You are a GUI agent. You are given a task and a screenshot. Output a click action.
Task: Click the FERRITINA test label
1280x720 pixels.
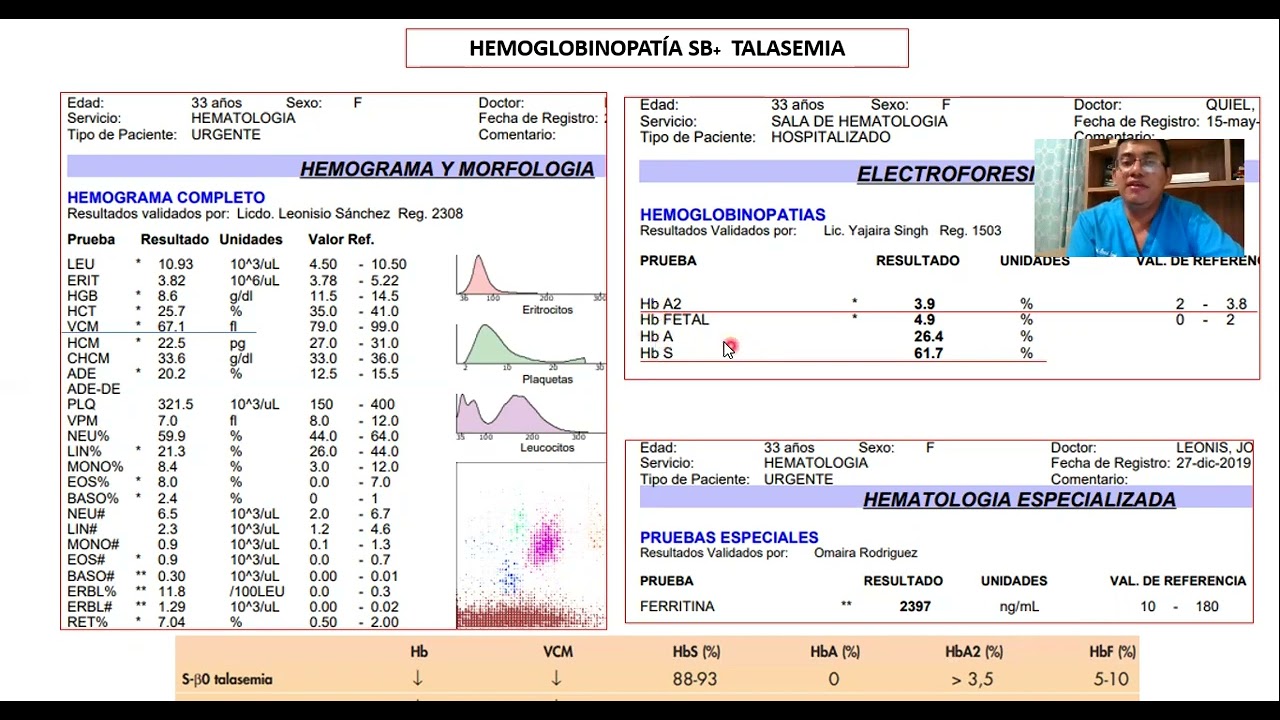tap(677, 606)
